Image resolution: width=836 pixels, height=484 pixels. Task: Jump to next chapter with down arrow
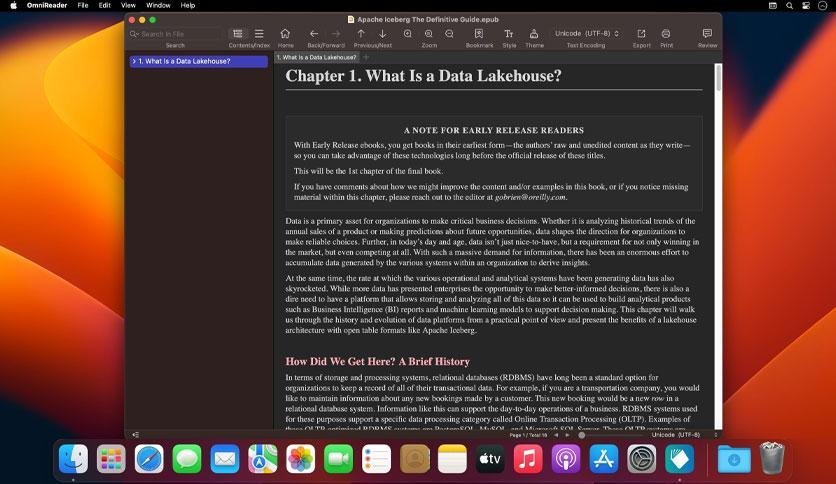tap(383, 34)
